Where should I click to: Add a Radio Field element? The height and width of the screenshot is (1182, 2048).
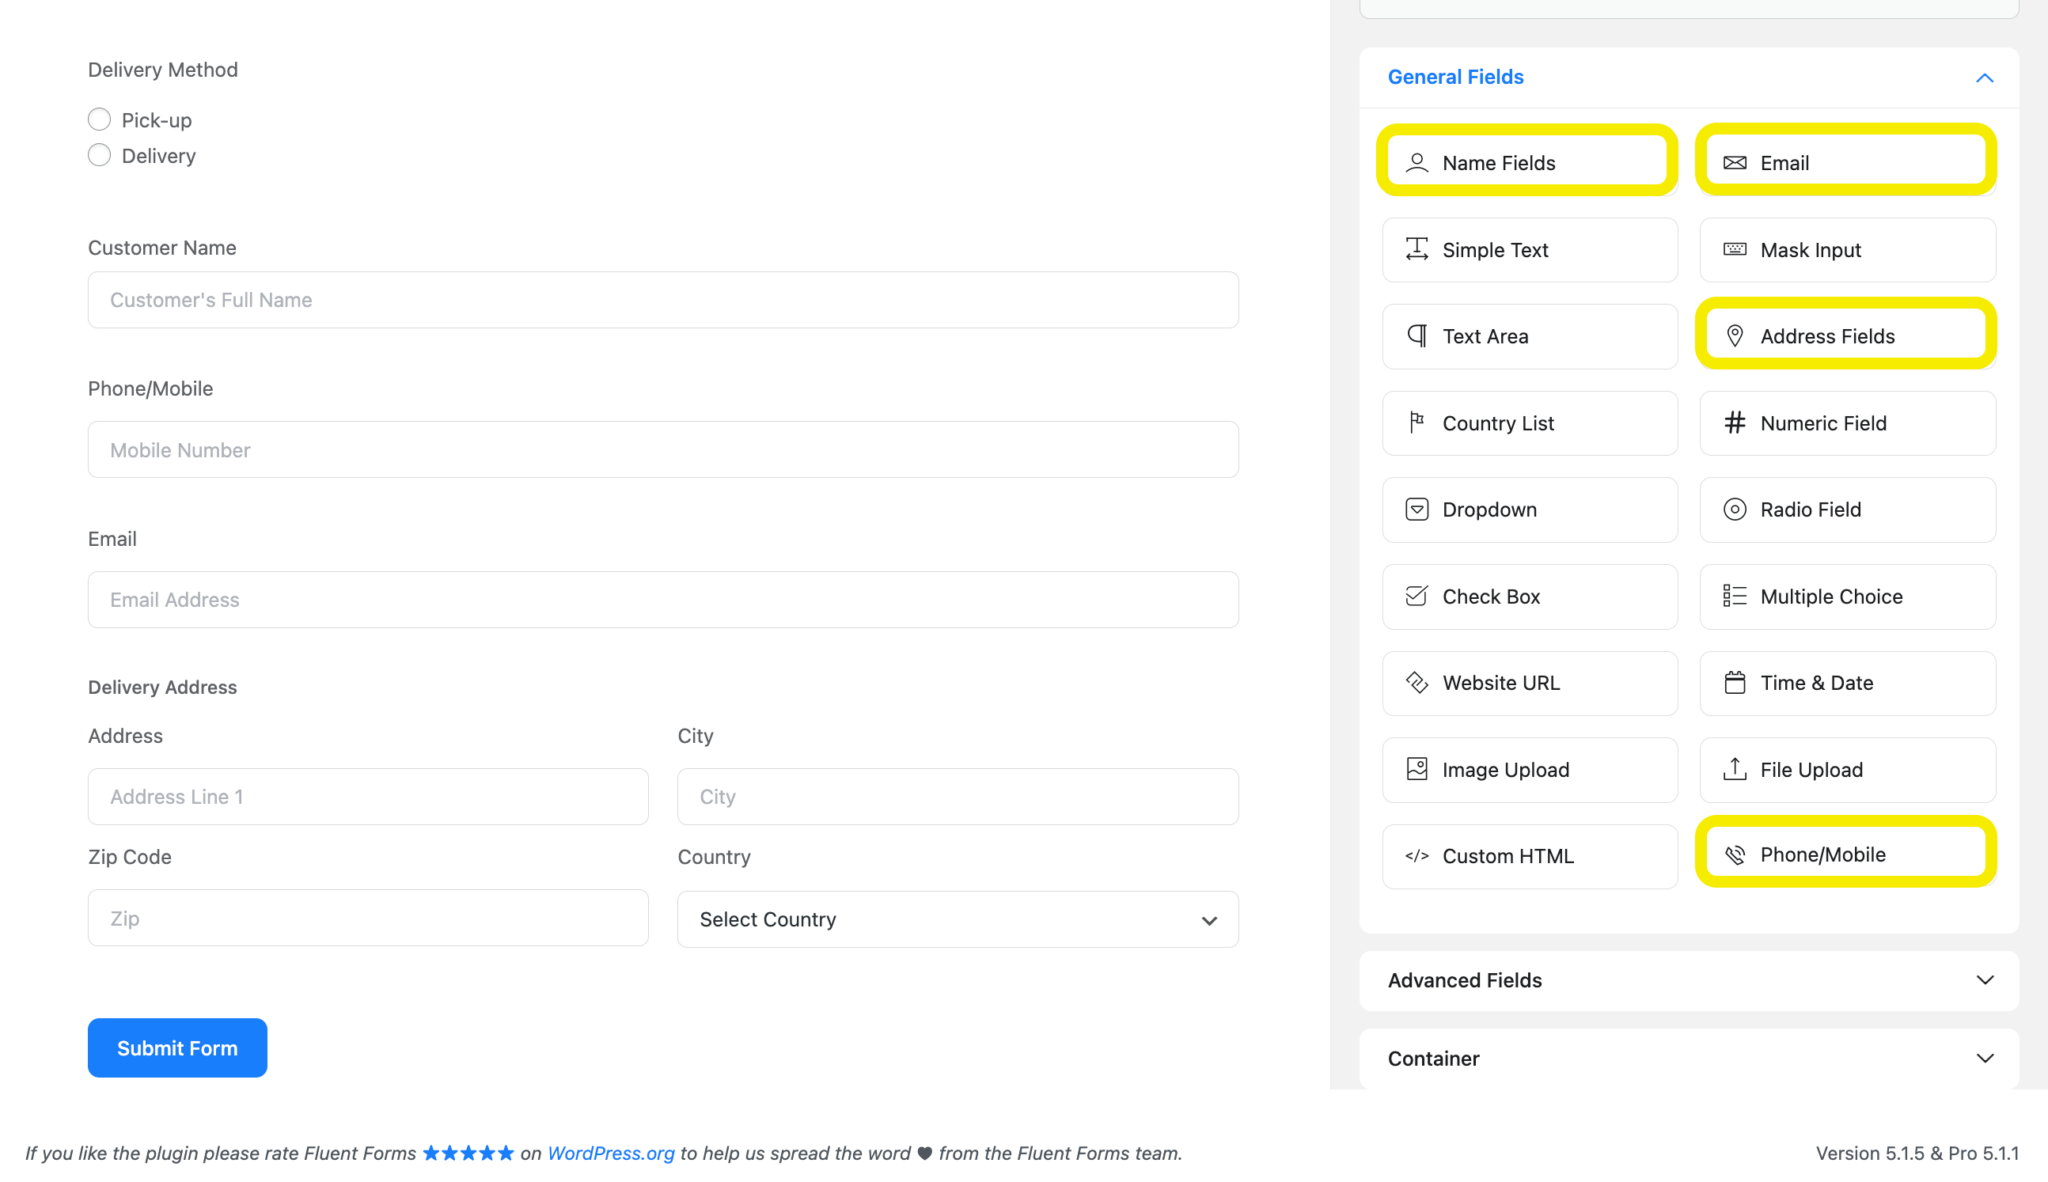coord(1847,509)
